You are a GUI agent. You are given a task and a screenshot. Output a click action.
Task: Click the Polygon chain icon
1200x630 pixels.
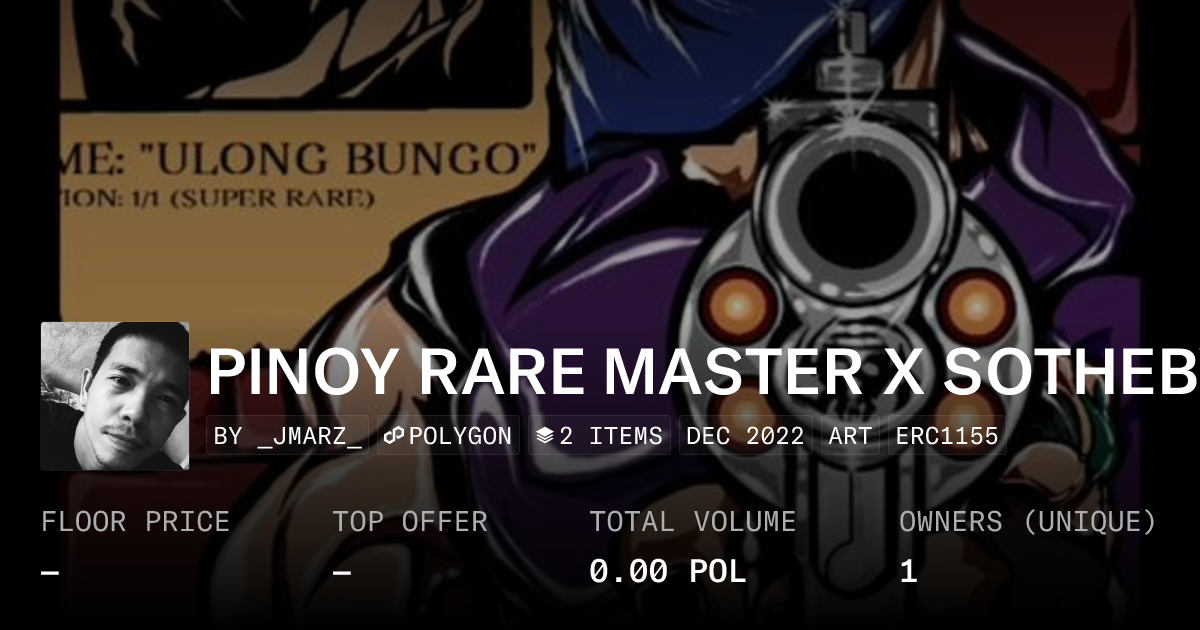point(393,436)
